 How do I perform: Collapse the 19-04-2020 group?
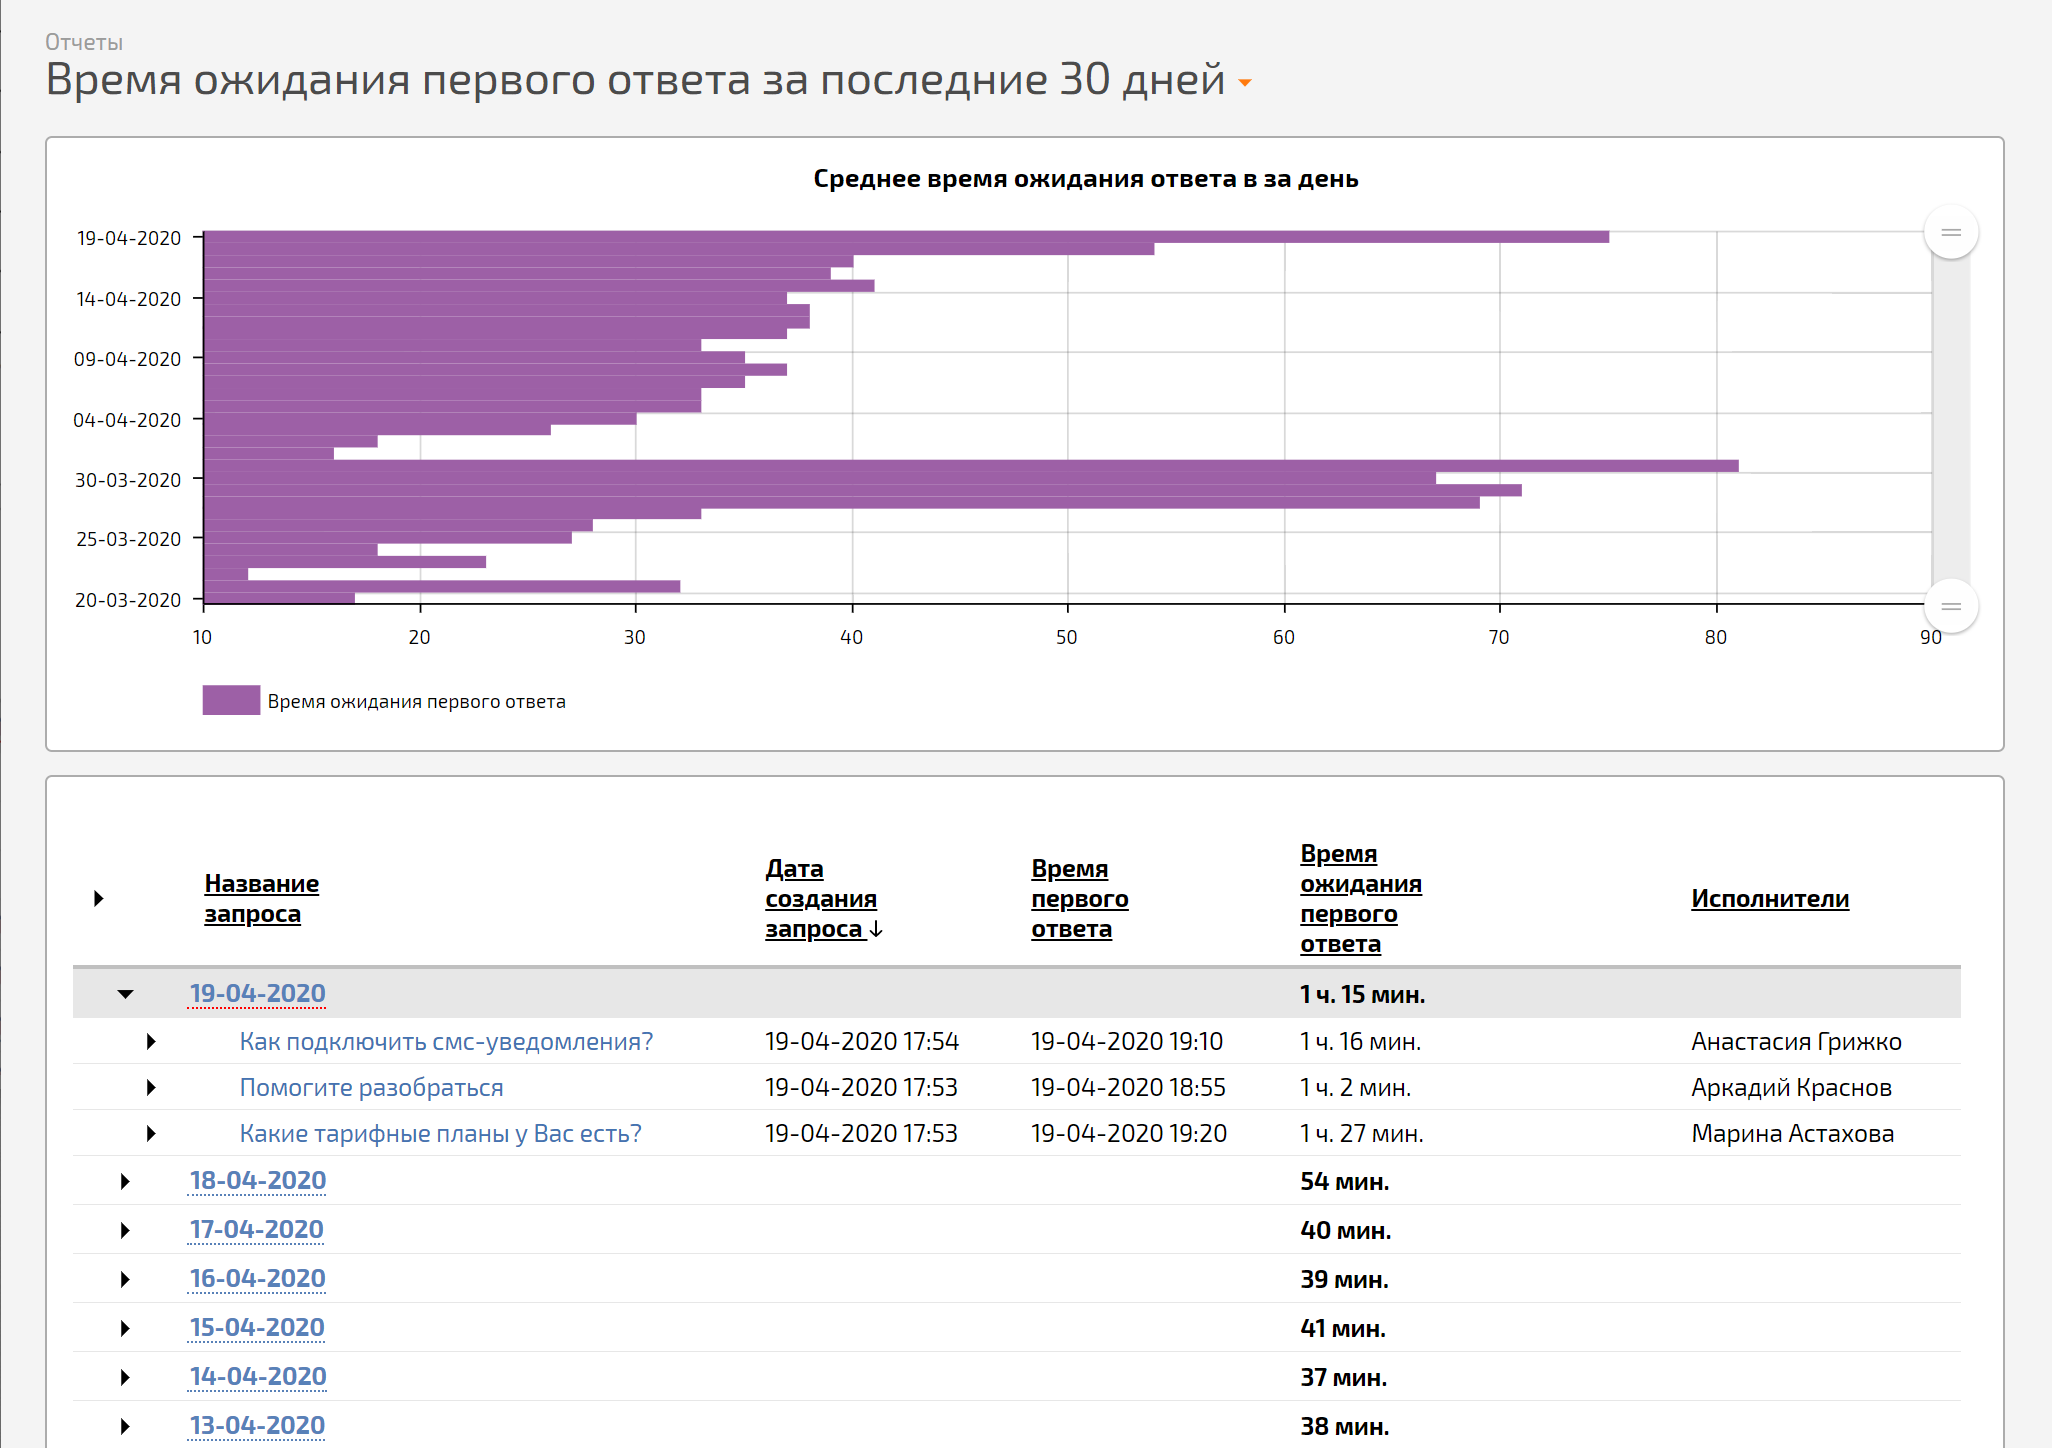point(125,994)
